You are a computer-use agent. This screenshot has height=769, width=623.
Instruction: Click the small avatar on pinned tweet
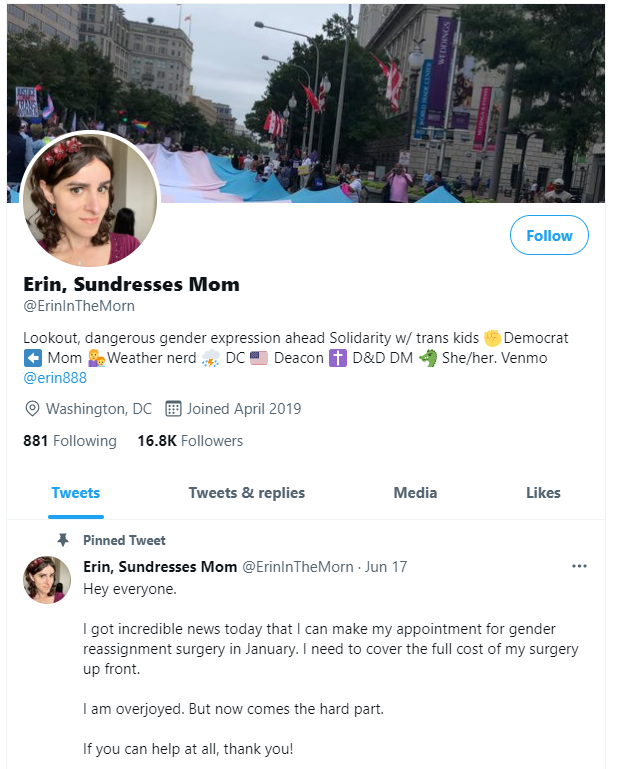[47, 580]
